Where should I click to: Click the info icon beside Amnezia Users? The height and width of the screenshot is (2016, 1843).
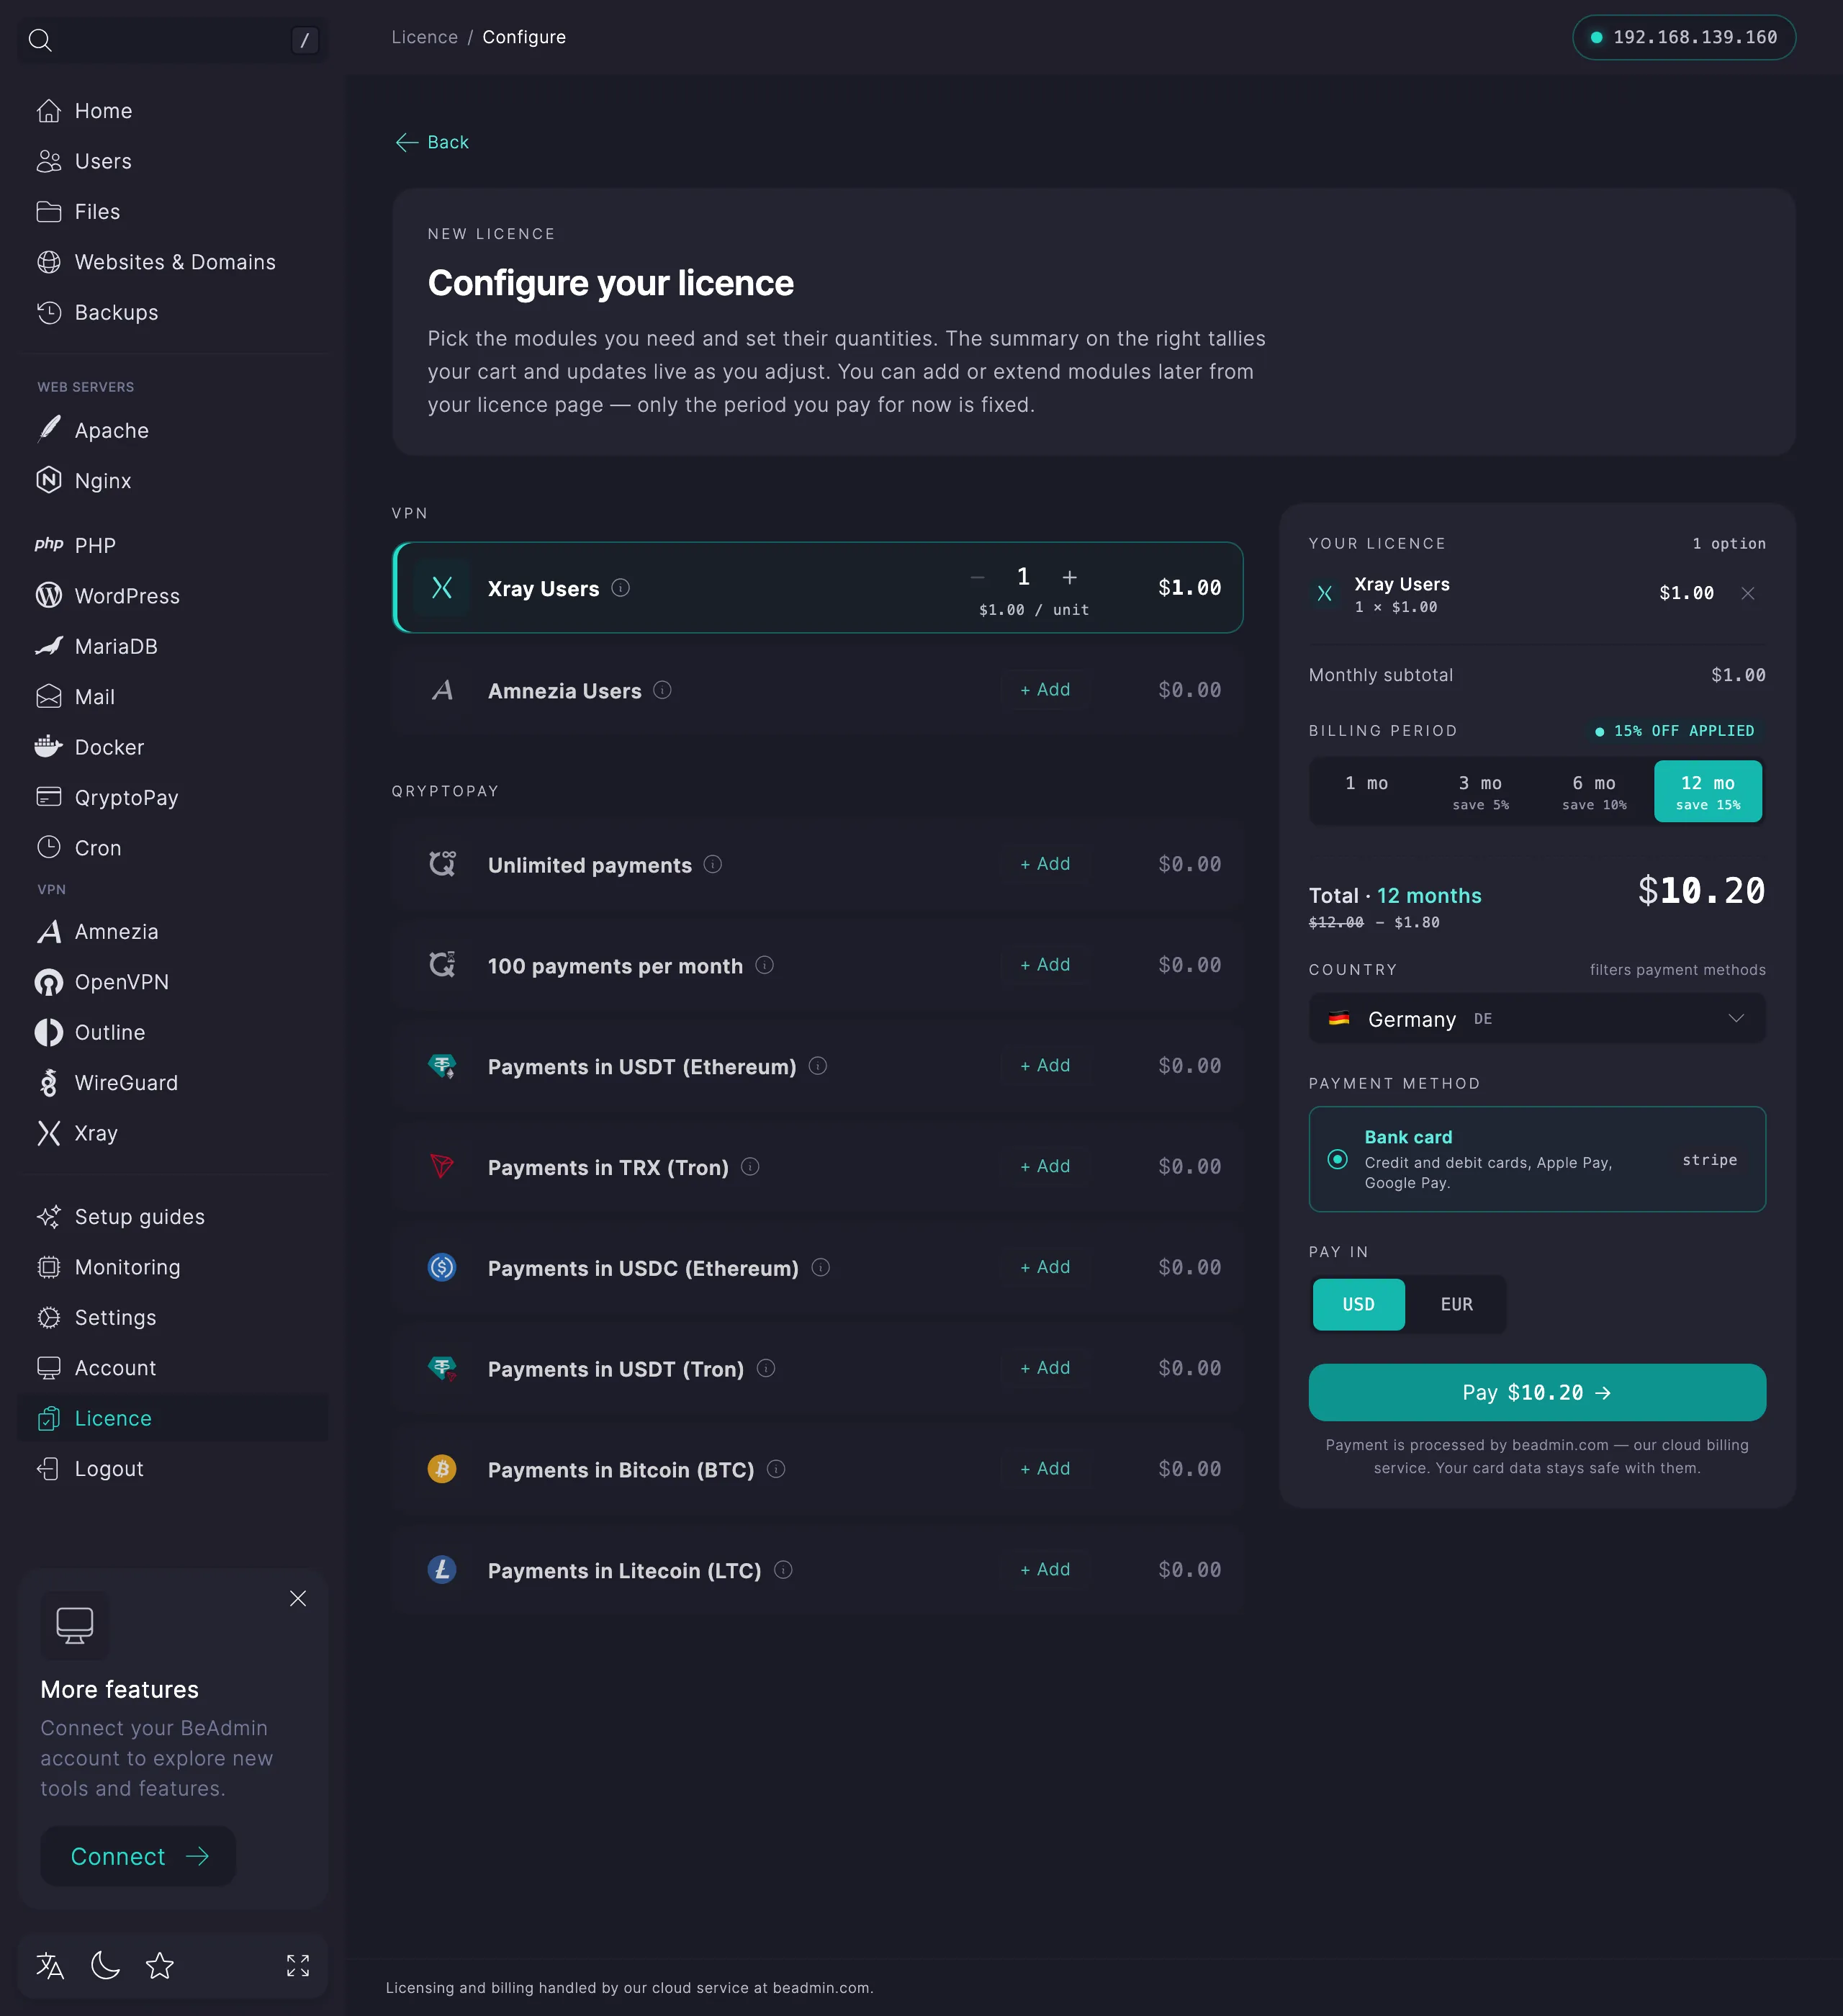tap(662, 690)
